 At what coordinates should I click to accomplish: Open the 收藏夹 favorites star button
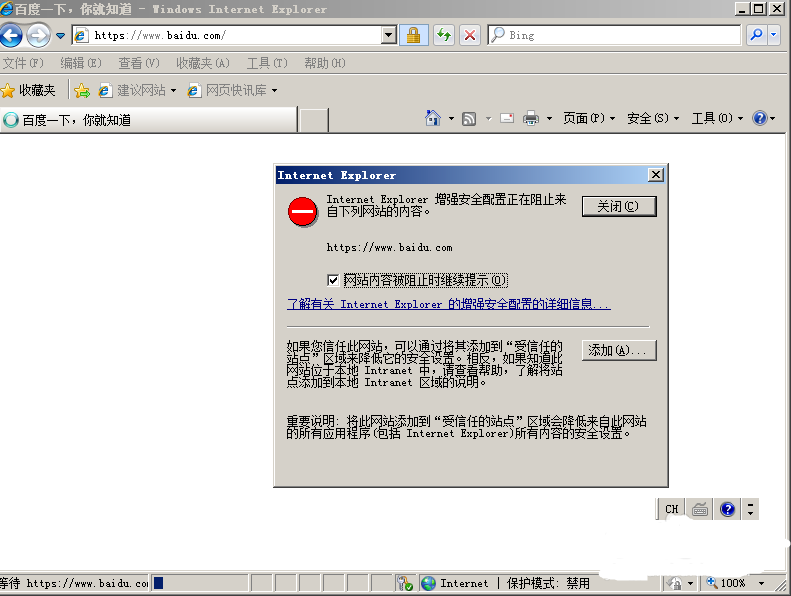[x=28, y=90]
